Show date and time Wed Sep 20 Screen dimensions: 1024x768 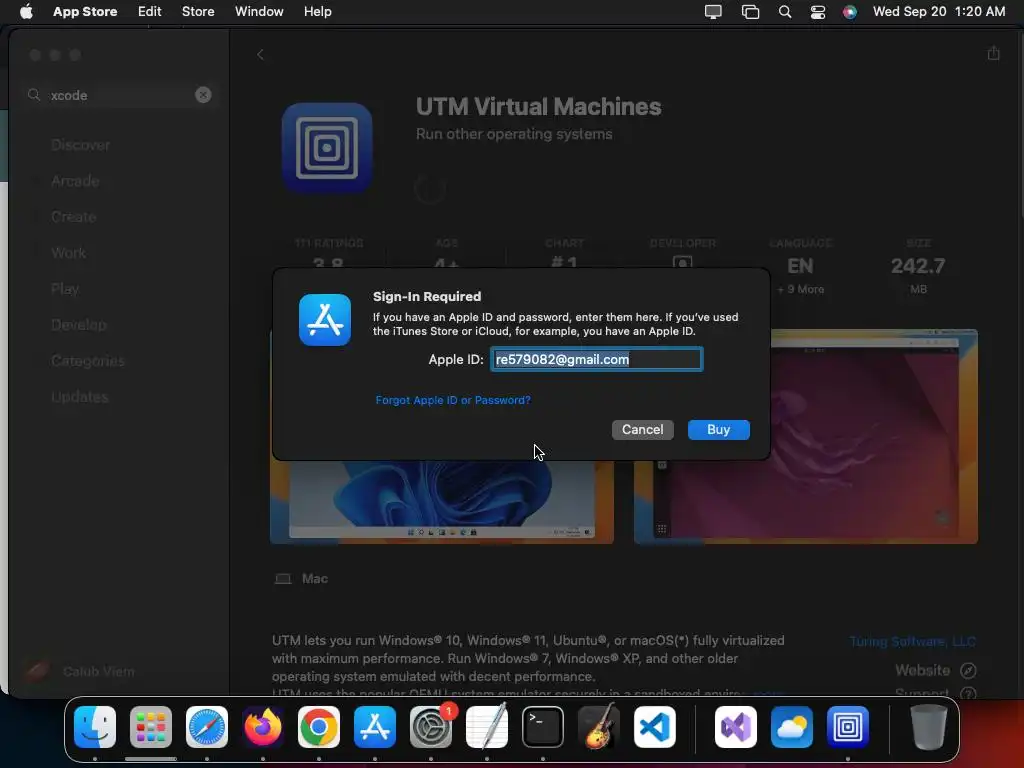coord(938,11)
